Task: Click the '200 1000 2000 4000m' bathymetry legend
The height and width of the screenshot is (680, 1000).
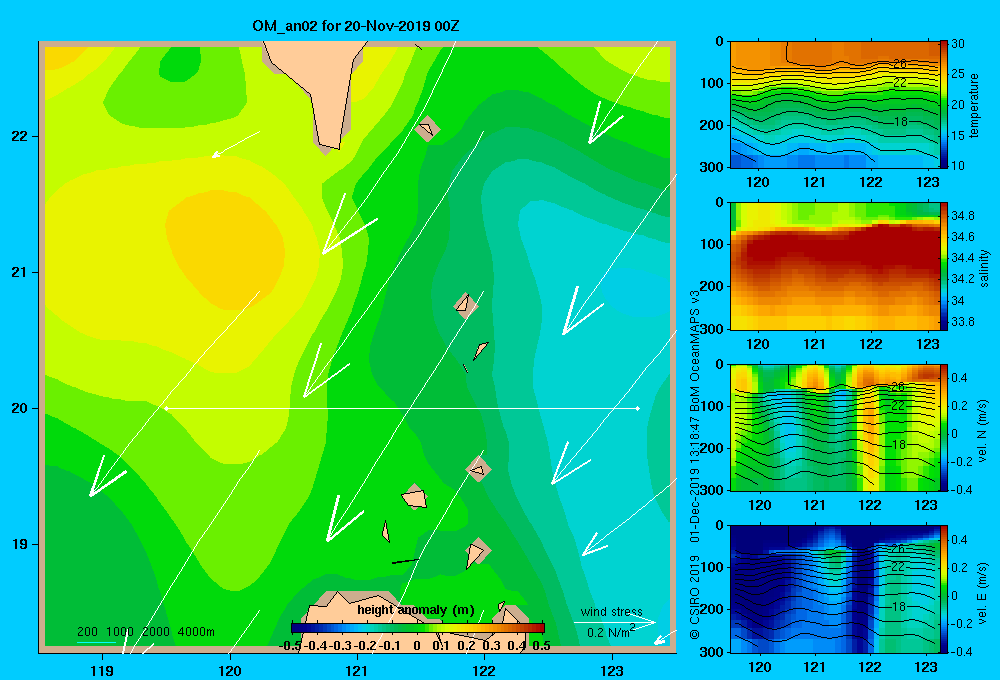Action: tap(145, 632)
